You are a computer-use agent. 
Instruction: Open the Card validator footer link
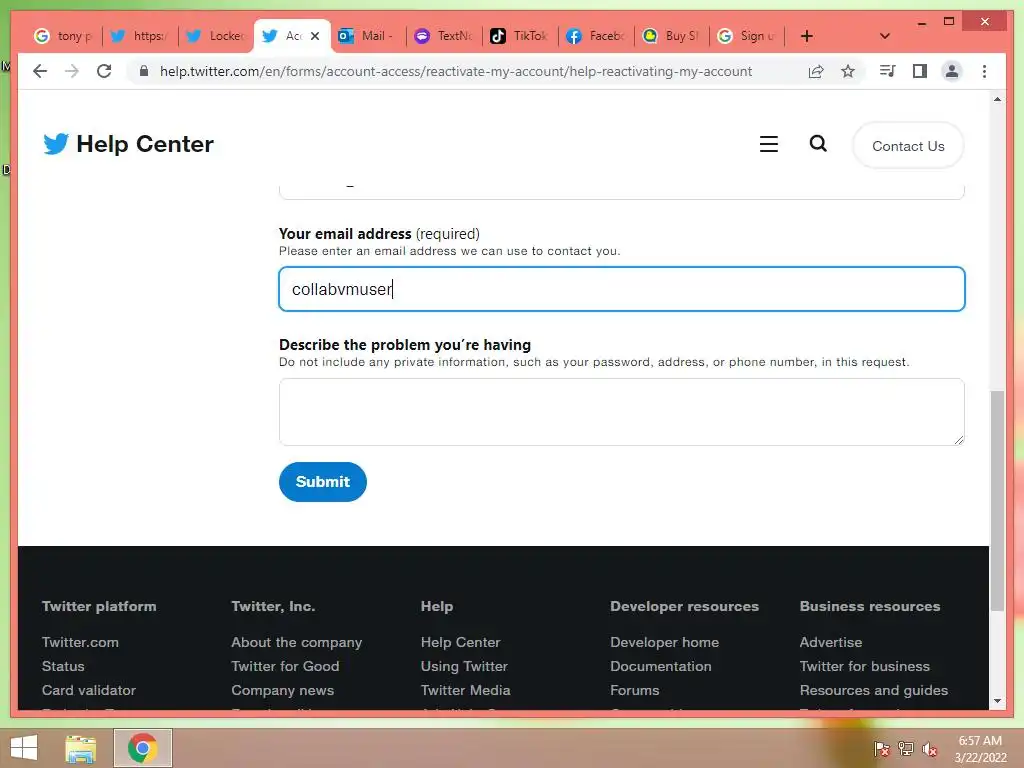coord(89,690)
